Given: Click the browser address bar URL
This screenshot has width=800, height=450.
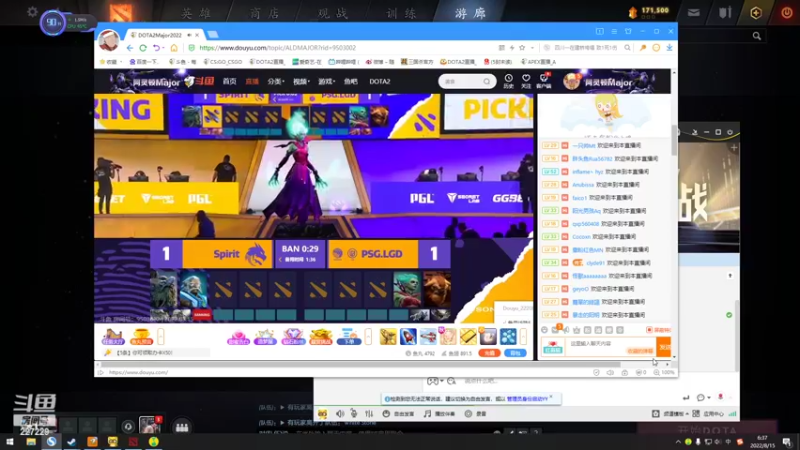Looking at the screenshot, I should coord(278,48).
